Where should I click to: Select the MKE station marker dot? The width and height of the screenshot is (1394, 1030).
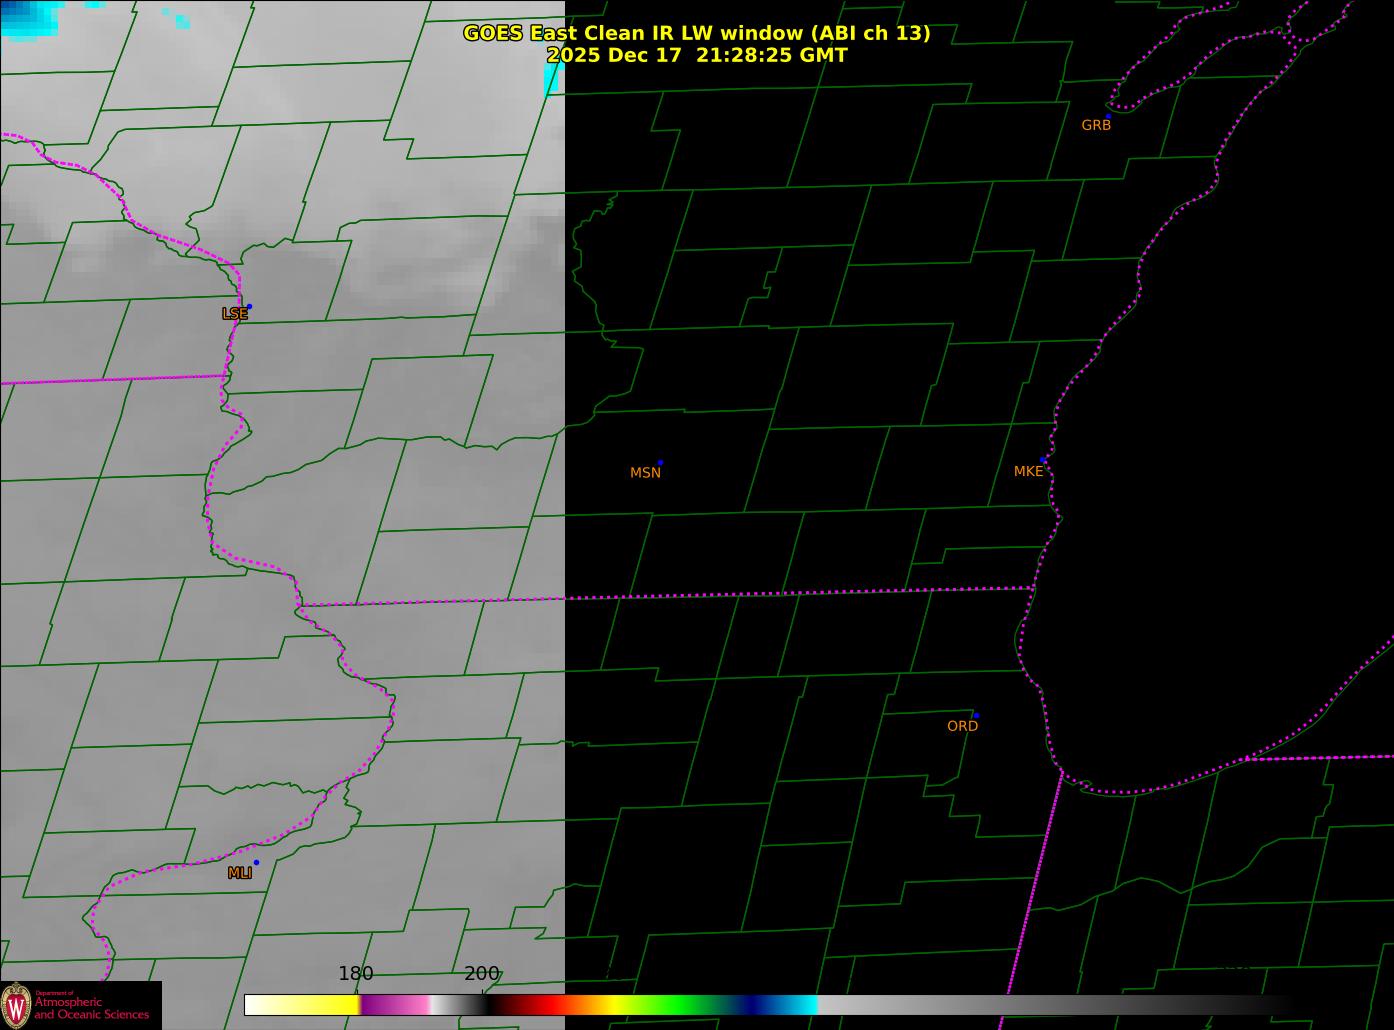click(x=1043, y=461)
